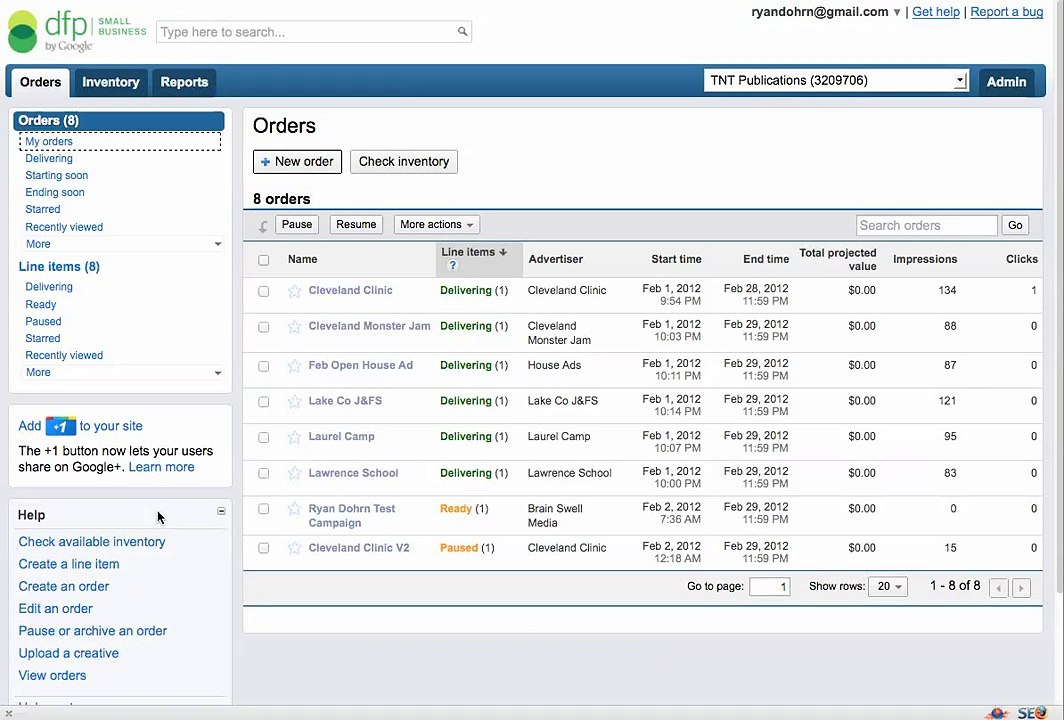Check the Cleveland Clinic V2 checkbox
The height and width of the screenshot is (720, 1064).
(263, 548)
